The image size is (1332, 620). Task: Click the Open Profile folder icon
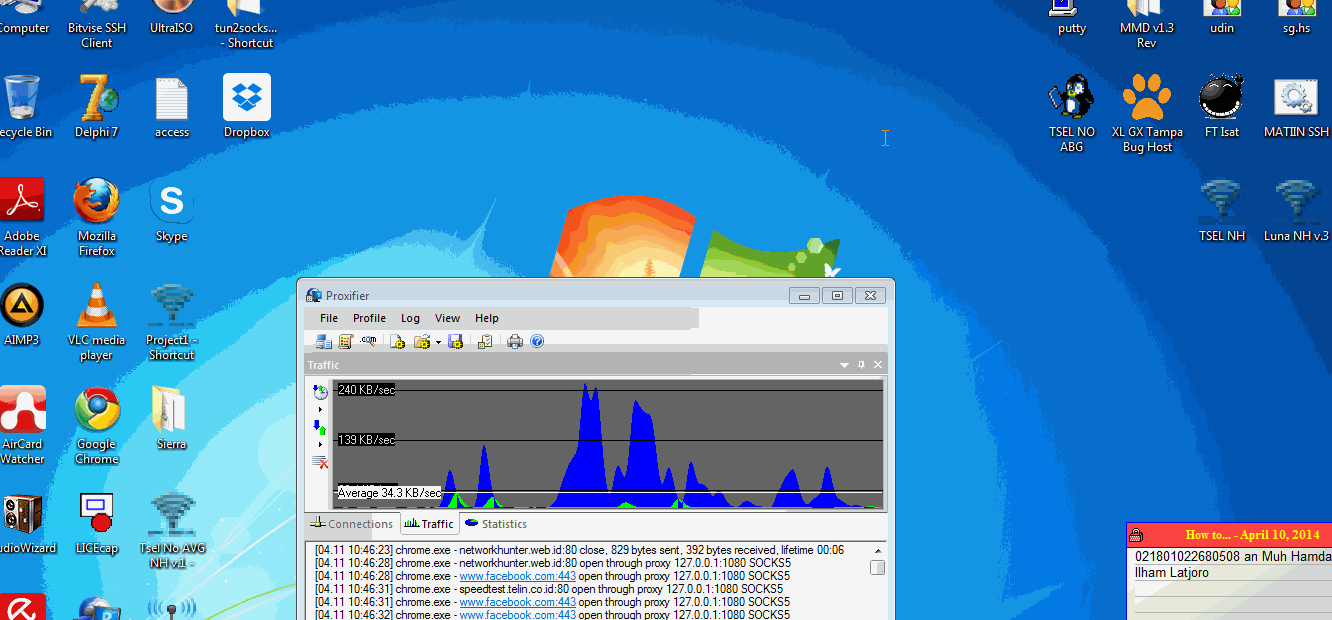click(x=422, y=341)
